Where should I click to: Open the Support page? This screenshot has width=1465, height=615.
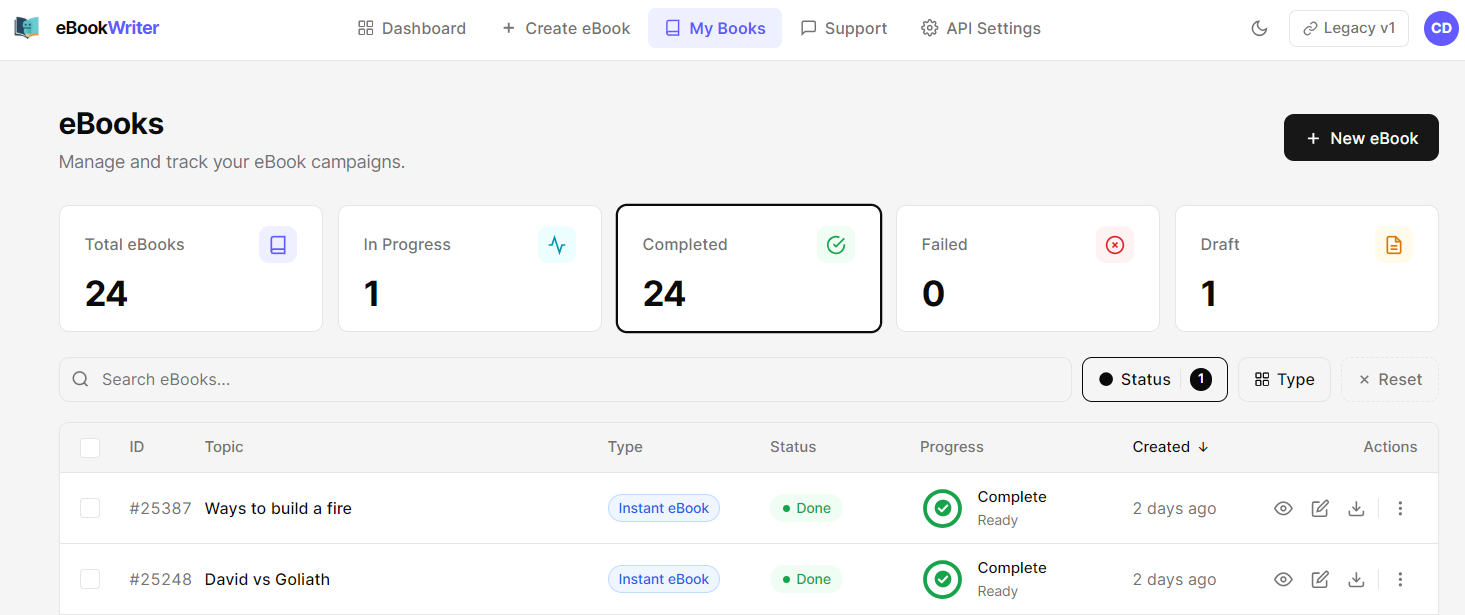click(844, 28)
